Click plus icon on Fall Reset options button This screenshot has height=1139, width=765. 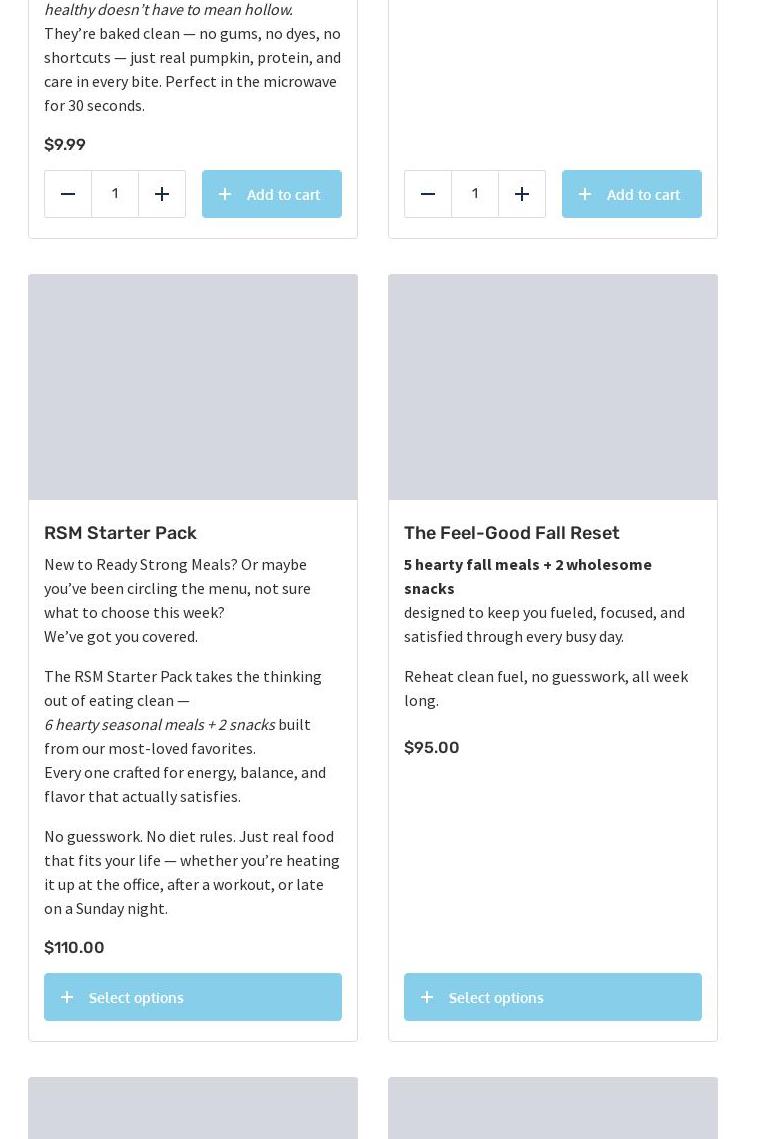click(427, 997)
